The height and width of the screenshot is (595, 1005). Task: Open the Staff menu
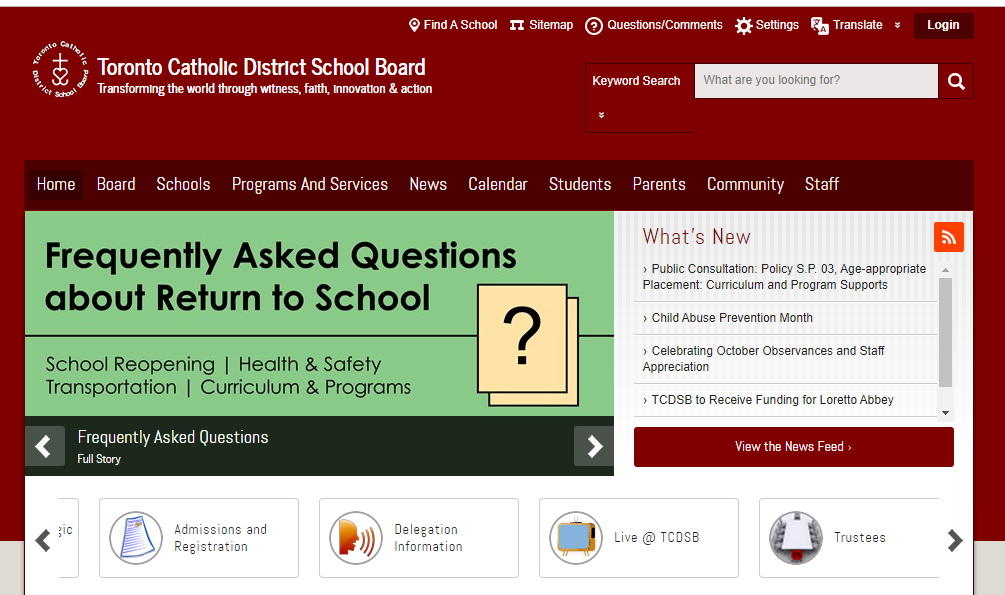pos(822,185)
